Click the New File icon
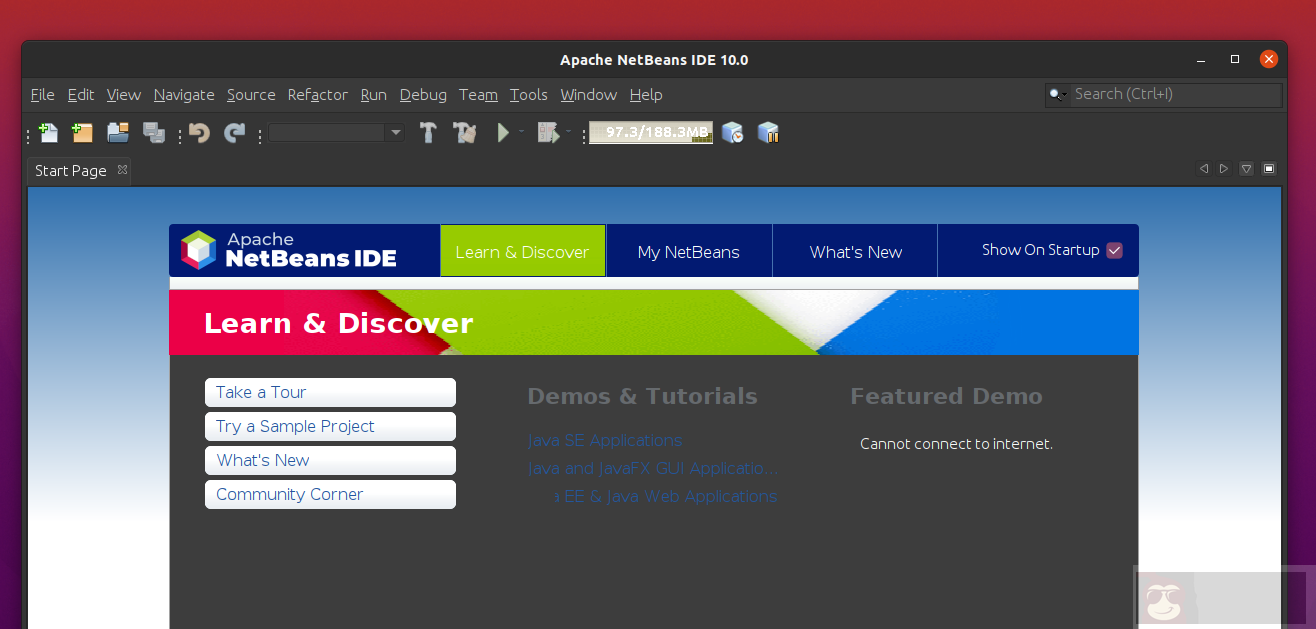 48,132
